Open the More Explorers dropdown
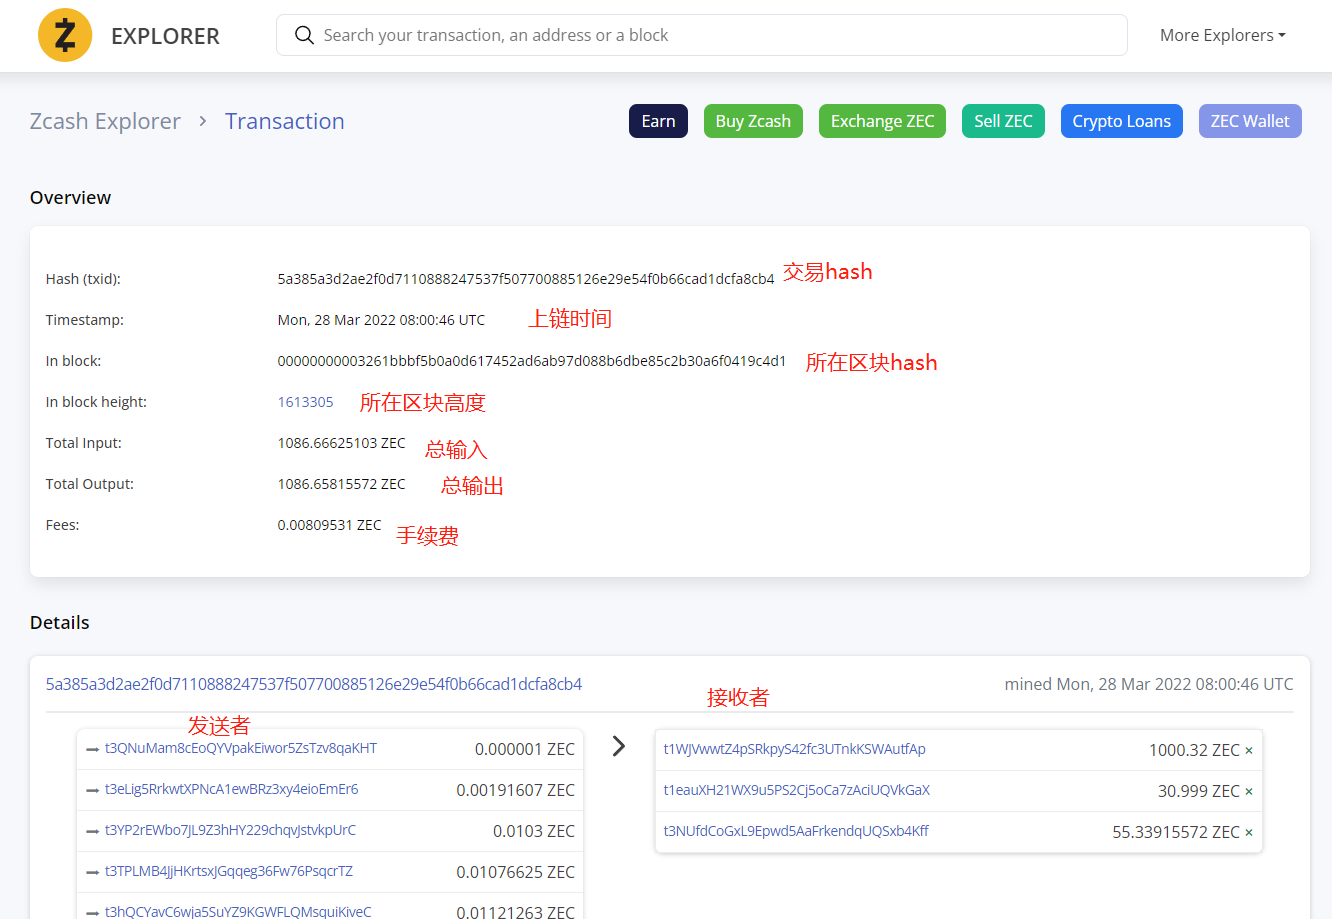 1222,36
